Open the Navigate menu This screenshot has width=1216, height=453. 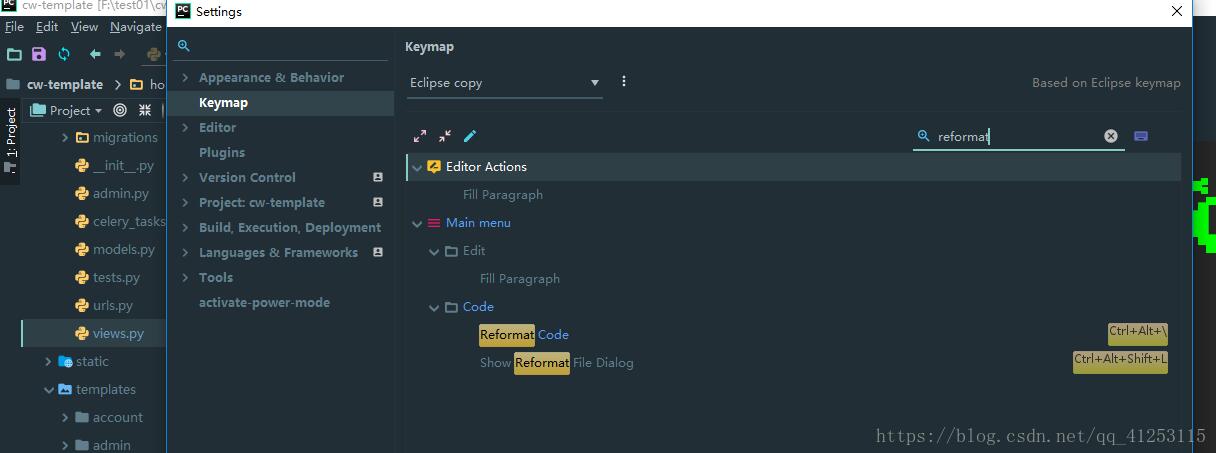coord(135,27)
